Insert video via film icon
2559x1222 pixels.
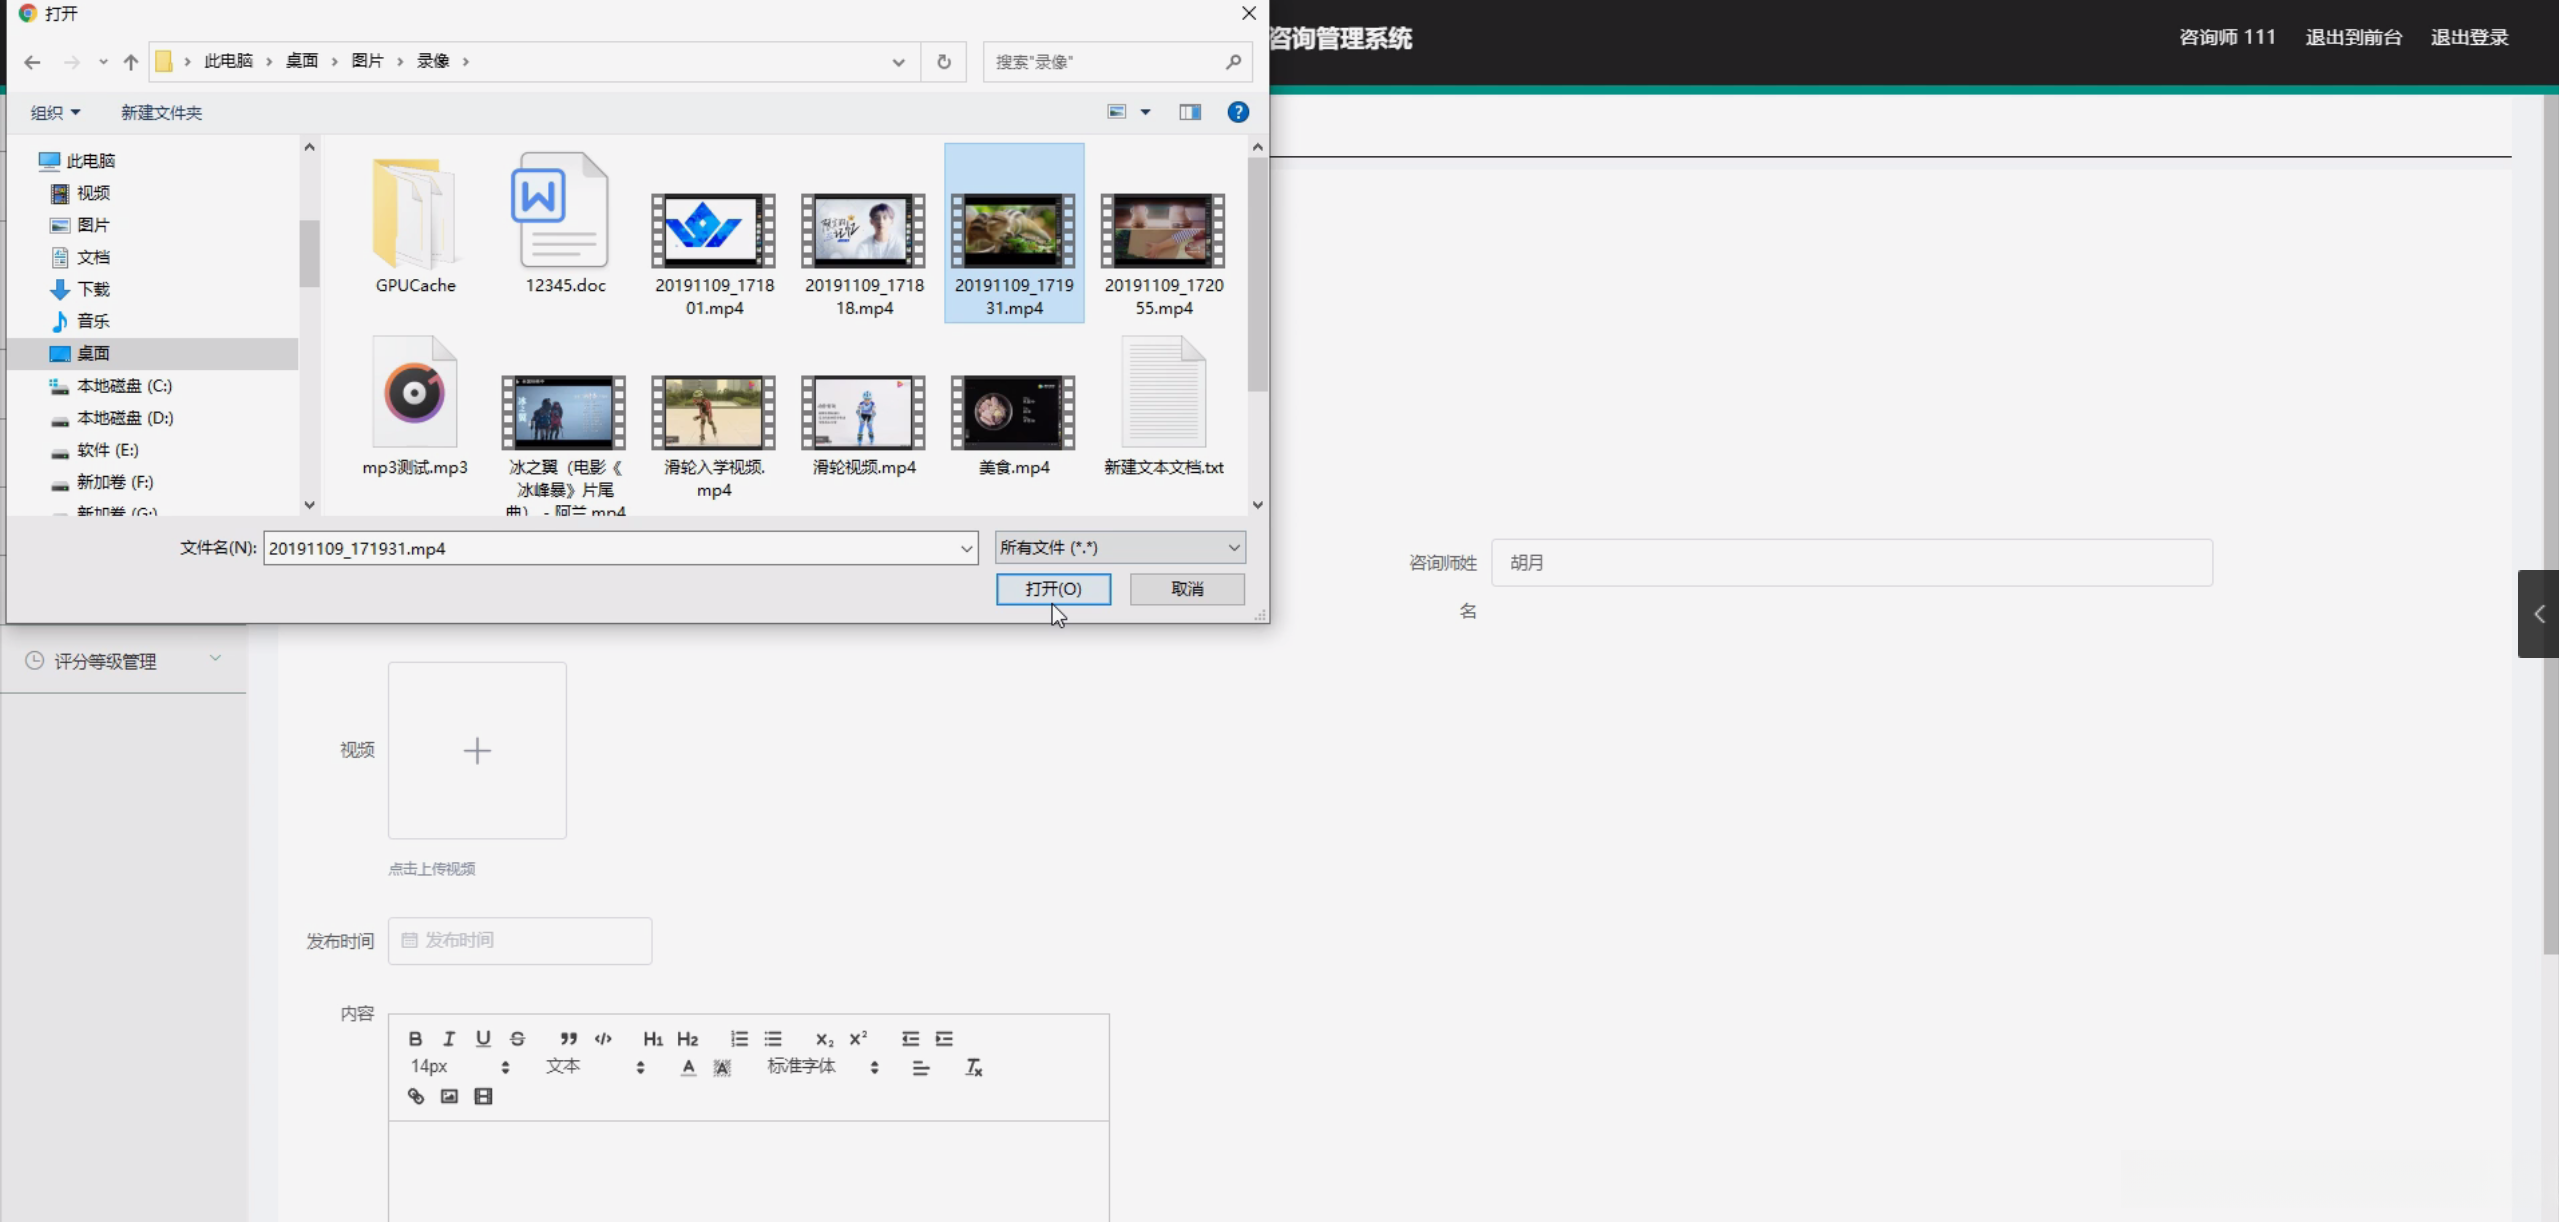coord(483,1096)
